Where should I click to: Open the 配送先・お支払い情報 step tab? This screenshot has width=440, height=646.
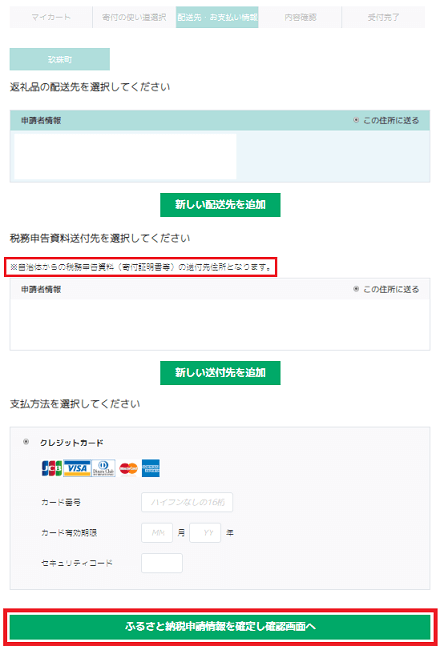click(x=217, y=17)
